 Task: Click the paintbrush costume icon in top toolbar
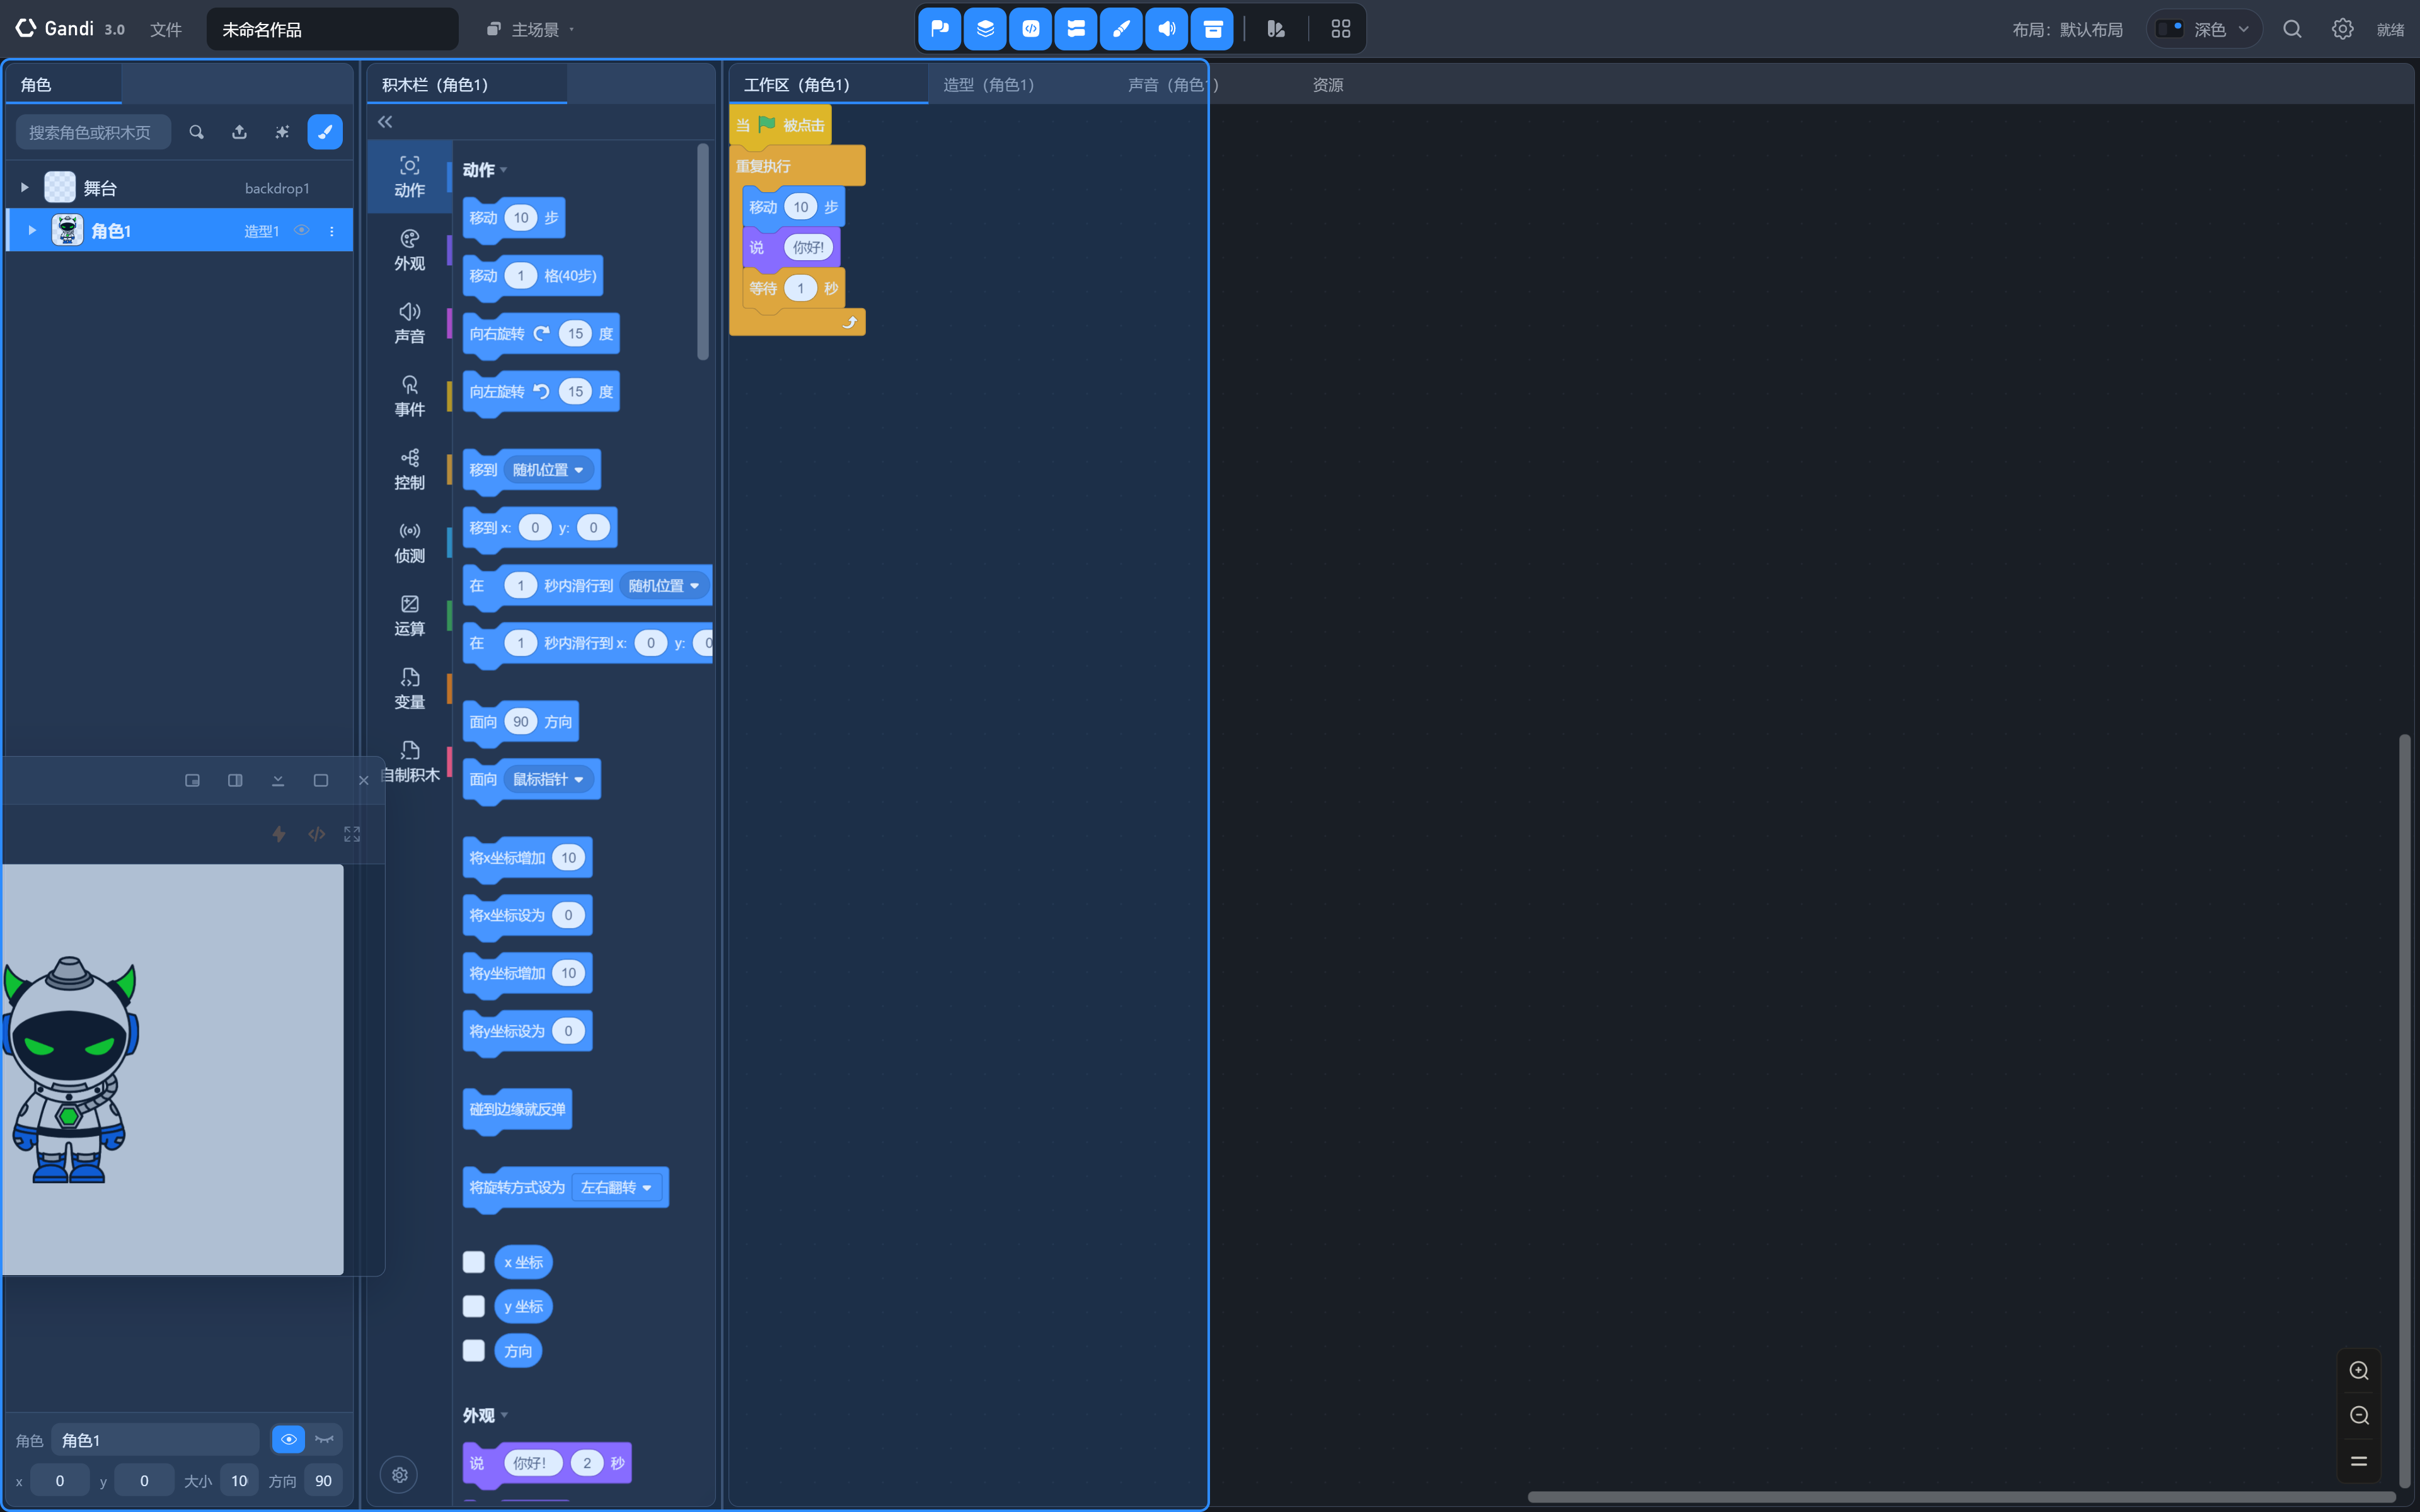tap(1121, 29)
